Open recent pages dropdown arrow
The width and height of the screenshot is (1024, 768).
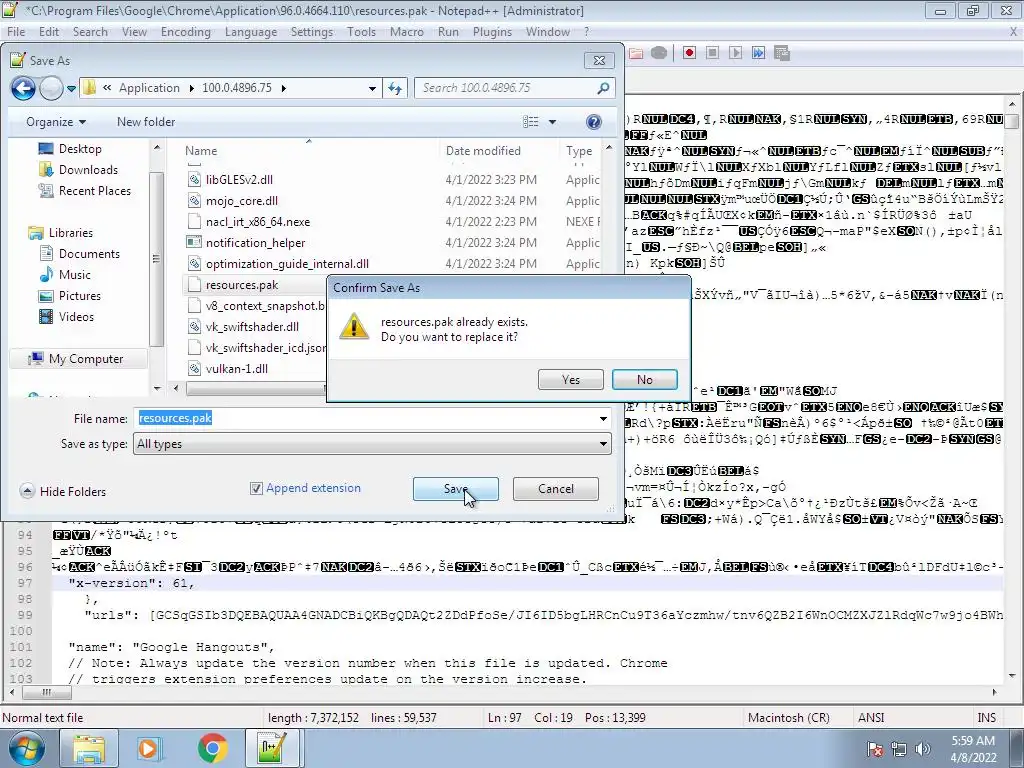[x=71, y=88]
